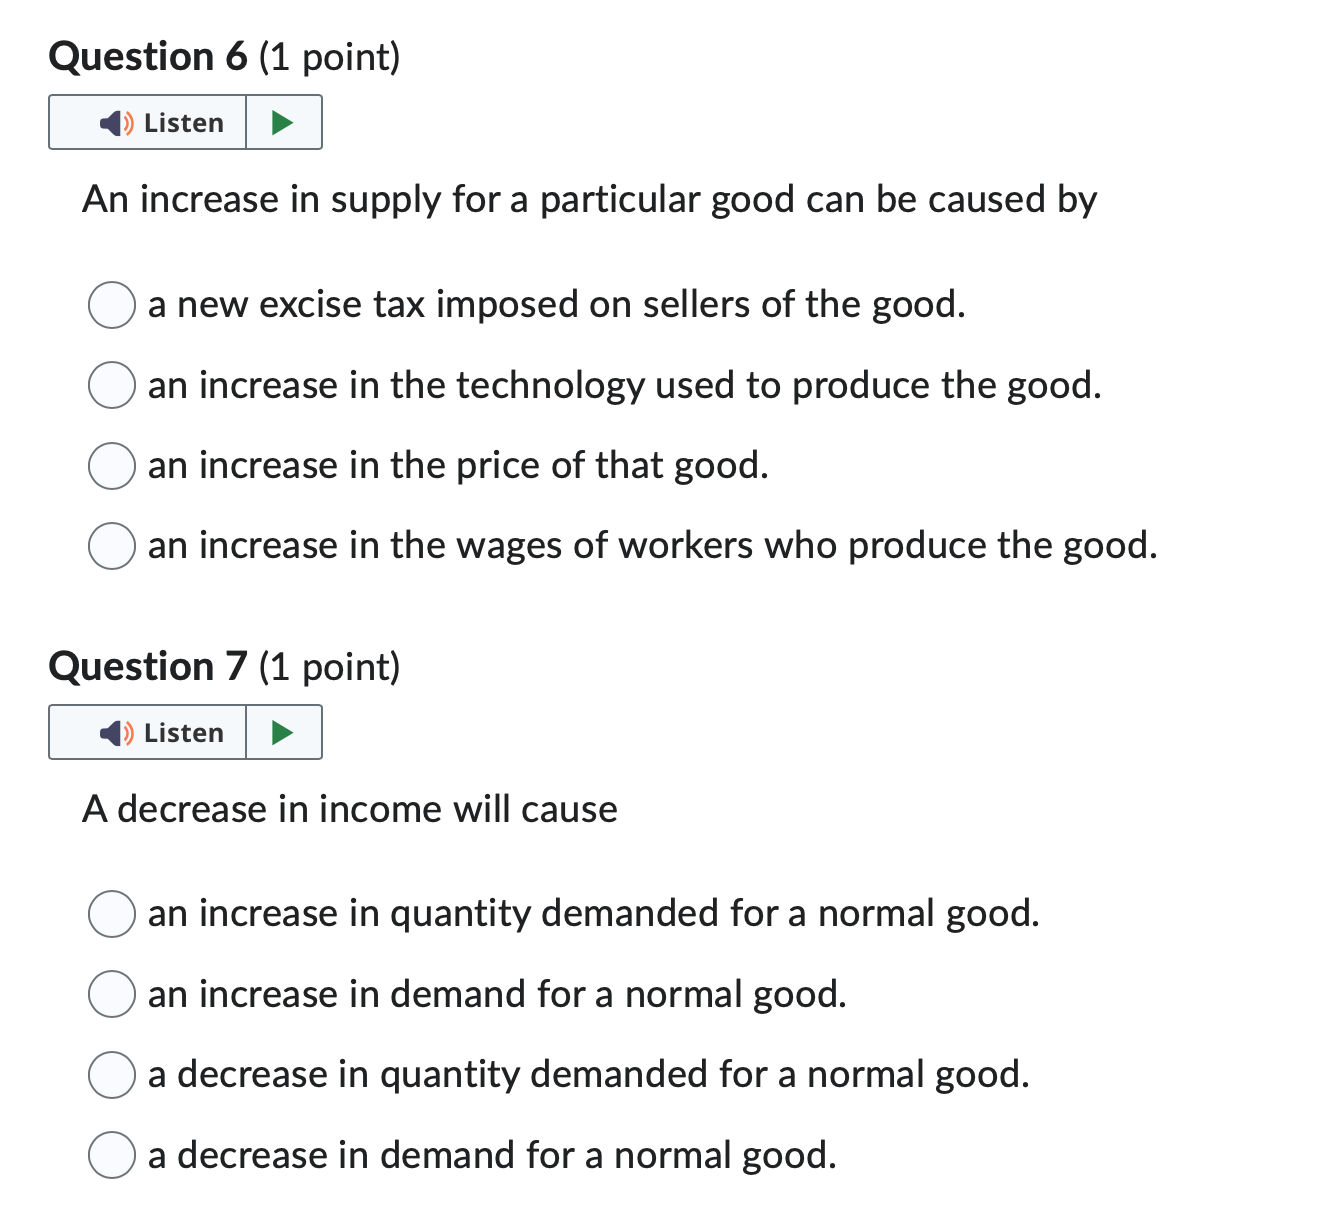Select 'an increase in the wages of workers'
Viewport: 1318px width, 1227px height.
tap(111, 545)
